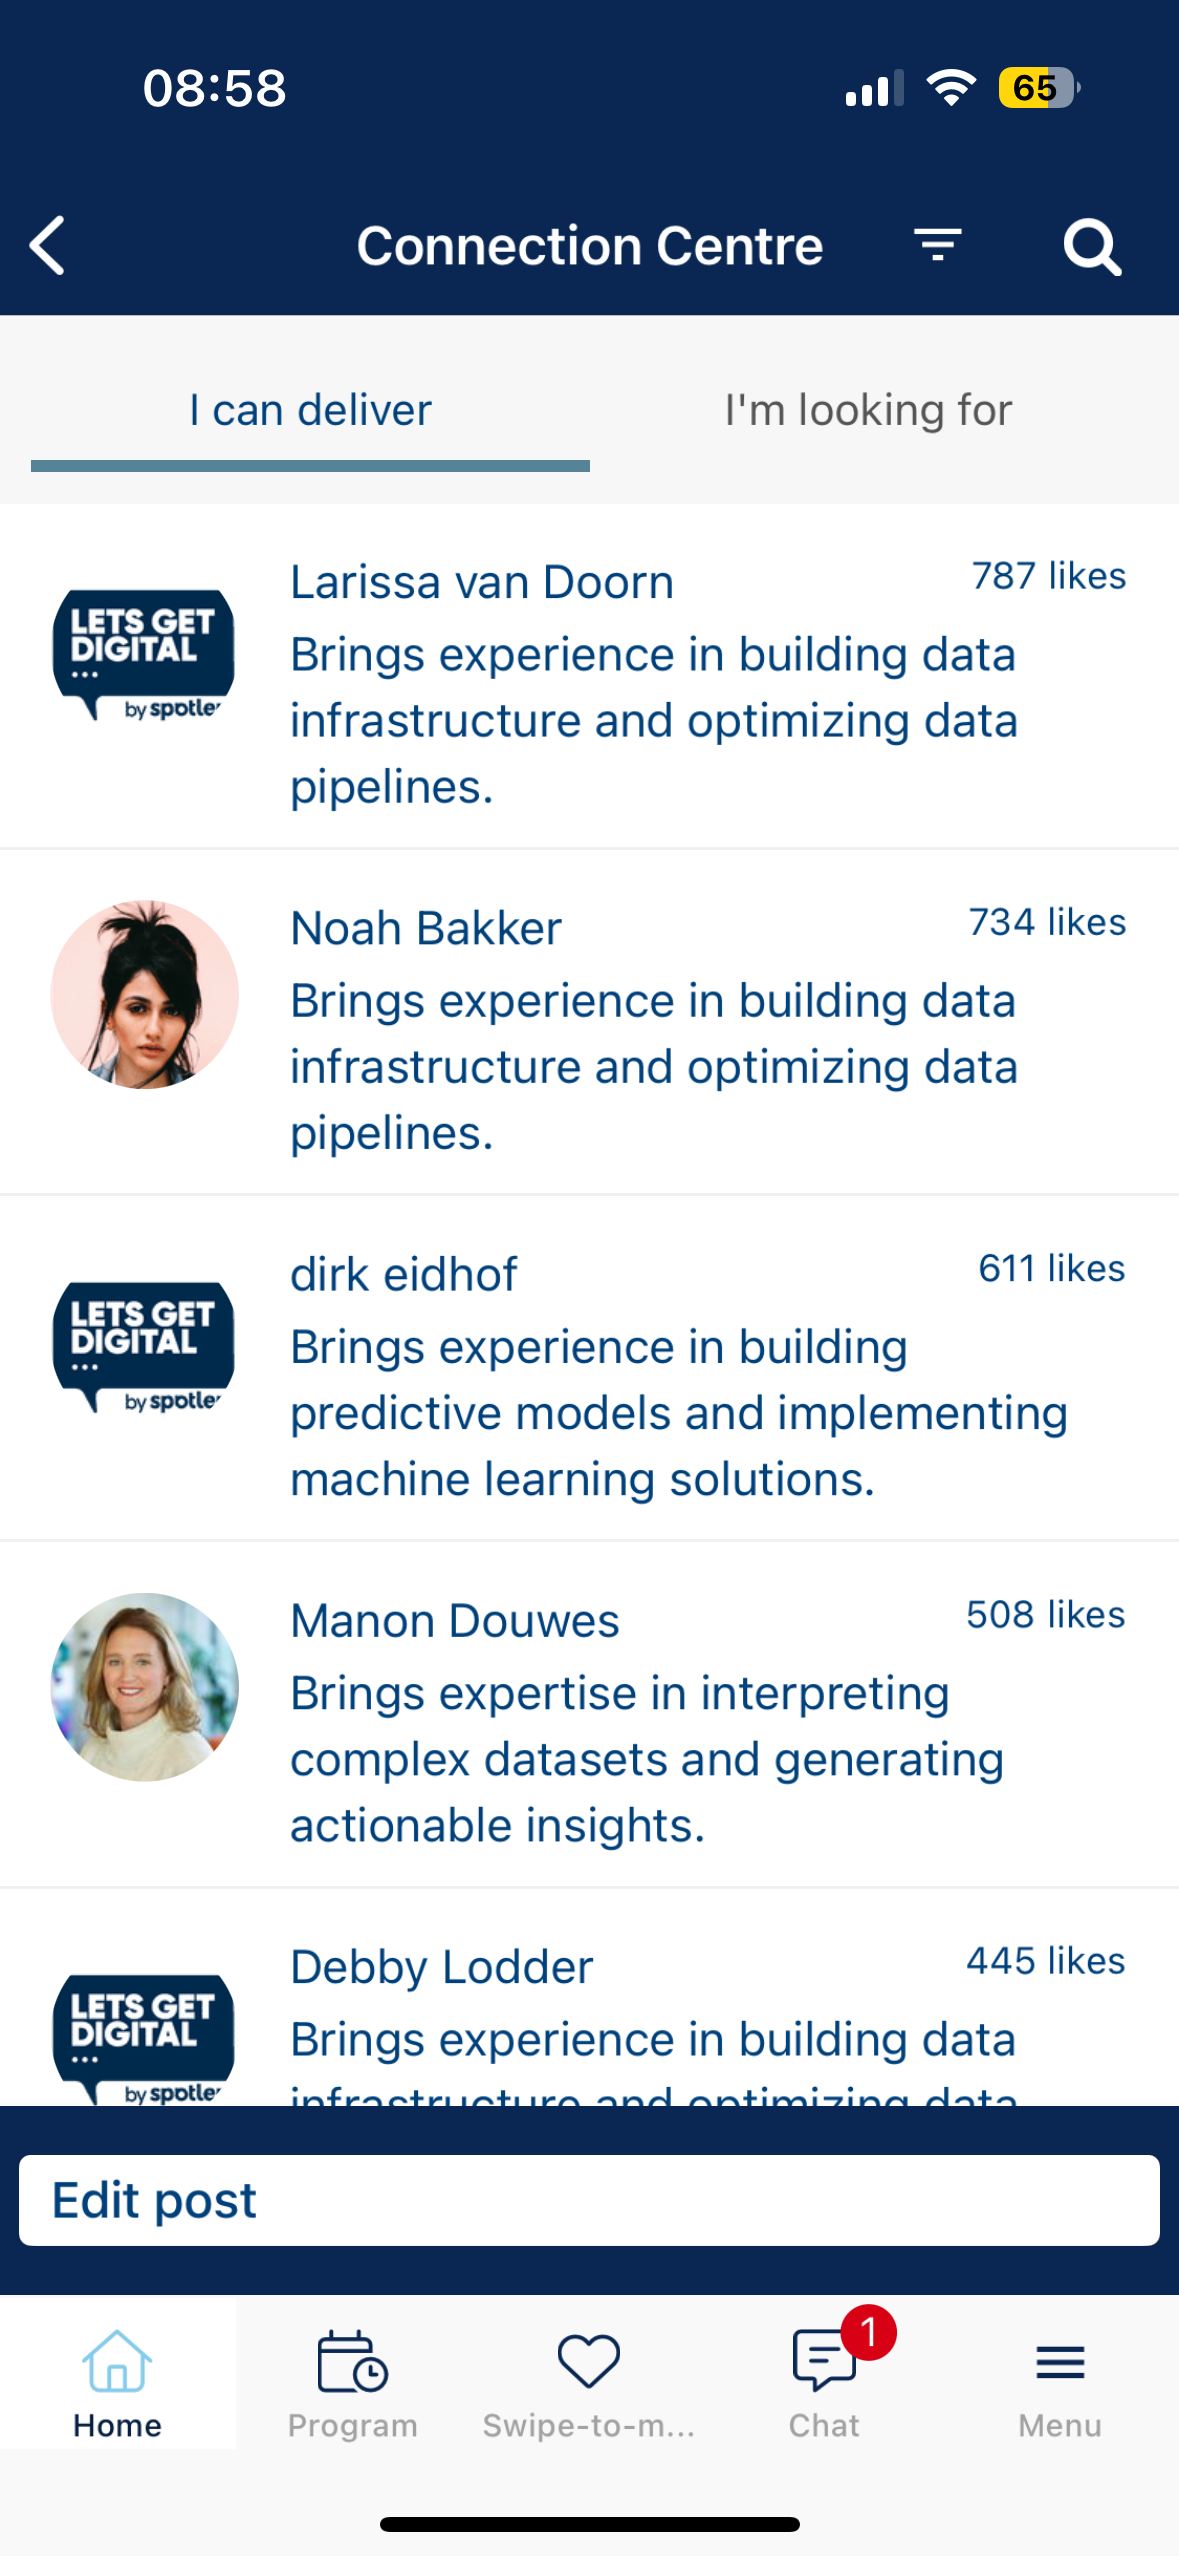Tap Manon Douwes's profile photo

[145, 1686]
